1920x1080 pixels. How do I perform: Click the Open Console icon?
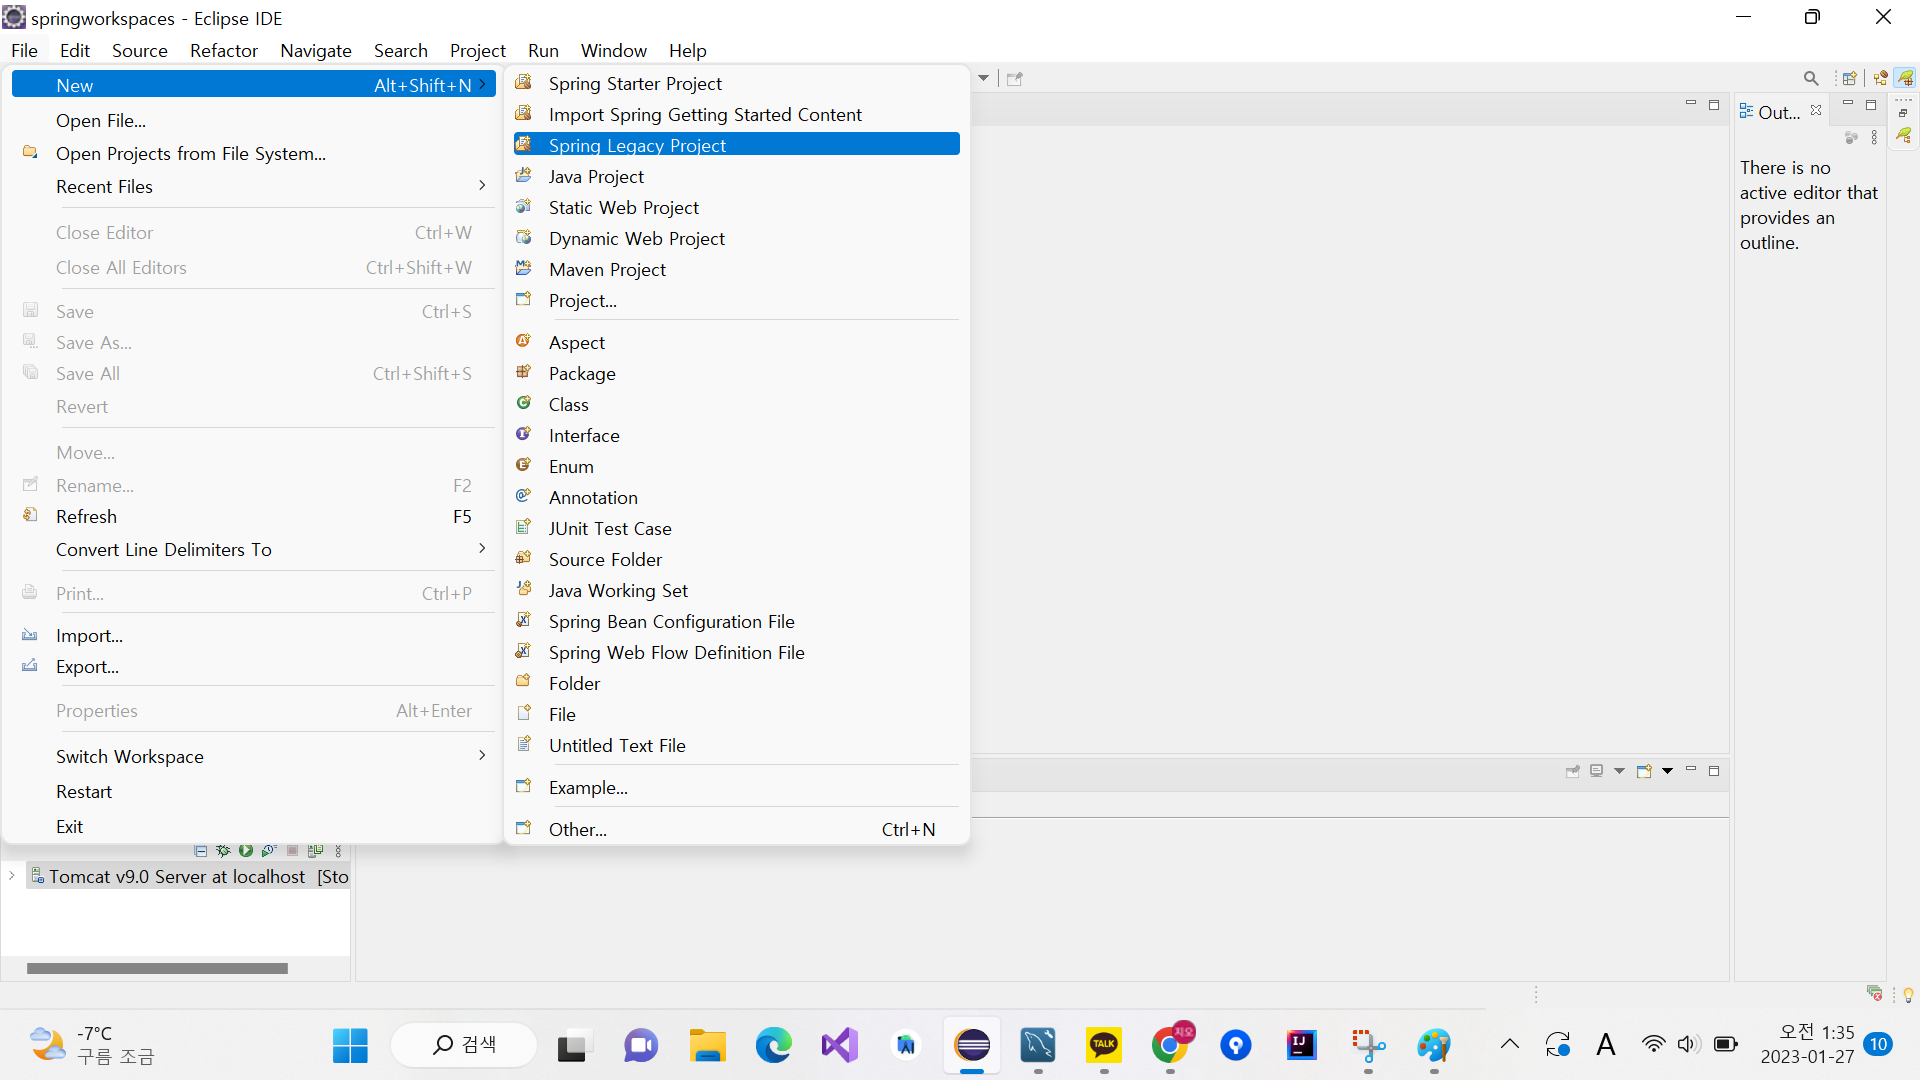pyautogui.click(x=1644, y=771)
